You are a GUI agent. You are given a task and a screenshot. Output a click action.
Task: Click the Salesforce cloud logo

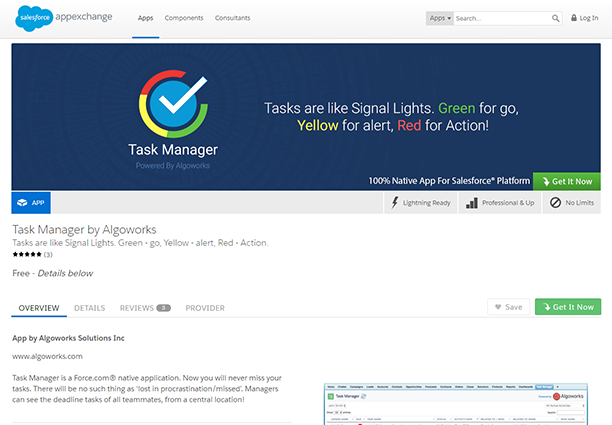point(34,18)
